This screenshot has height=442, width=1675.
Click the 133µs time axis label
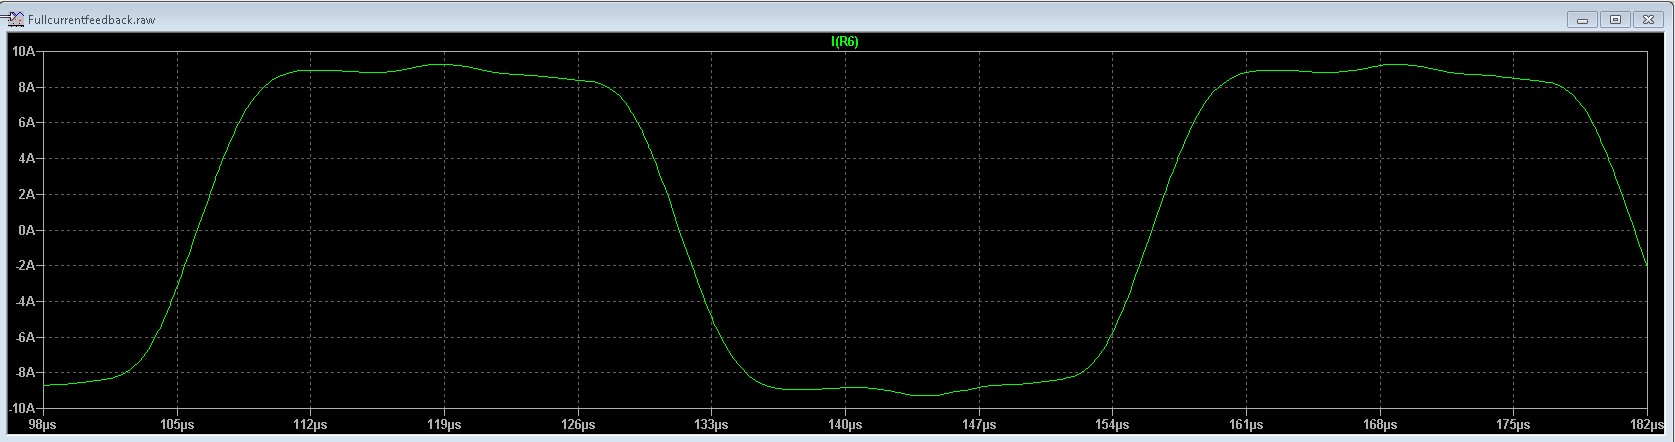pyautogui.click(x=711, y=425)
